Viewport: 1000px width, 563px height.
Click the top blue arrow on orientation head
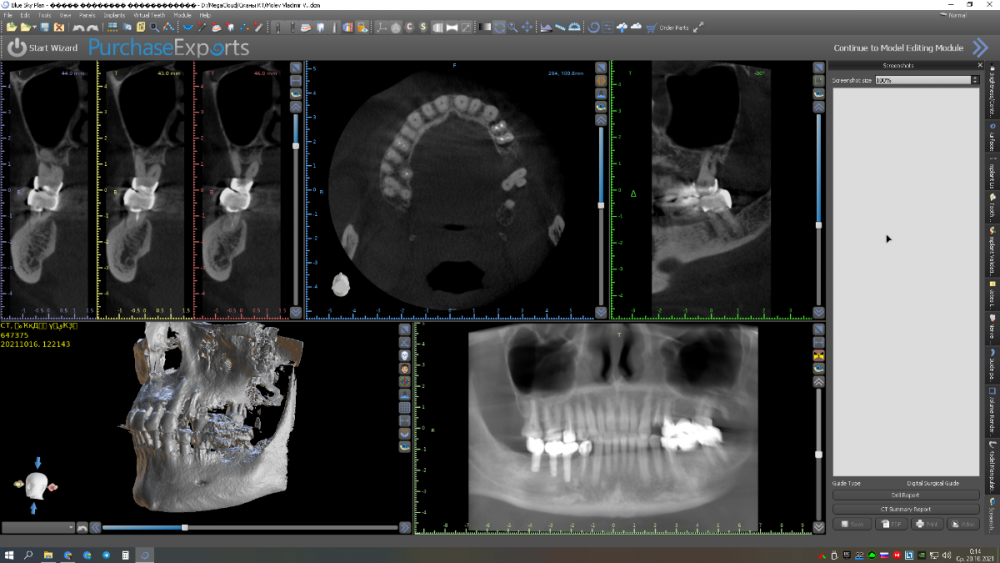tap(38, 463)
